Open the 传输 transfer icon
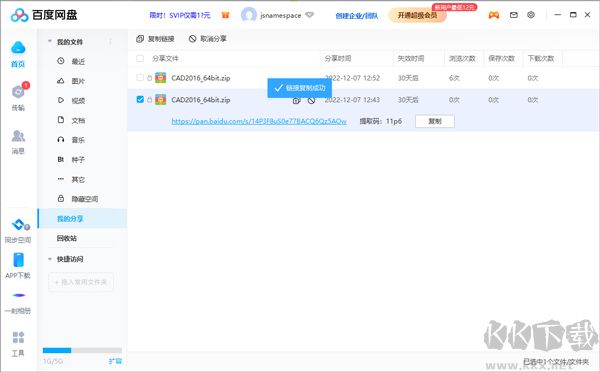Screen dimensions: 600x372 (18, 92)
